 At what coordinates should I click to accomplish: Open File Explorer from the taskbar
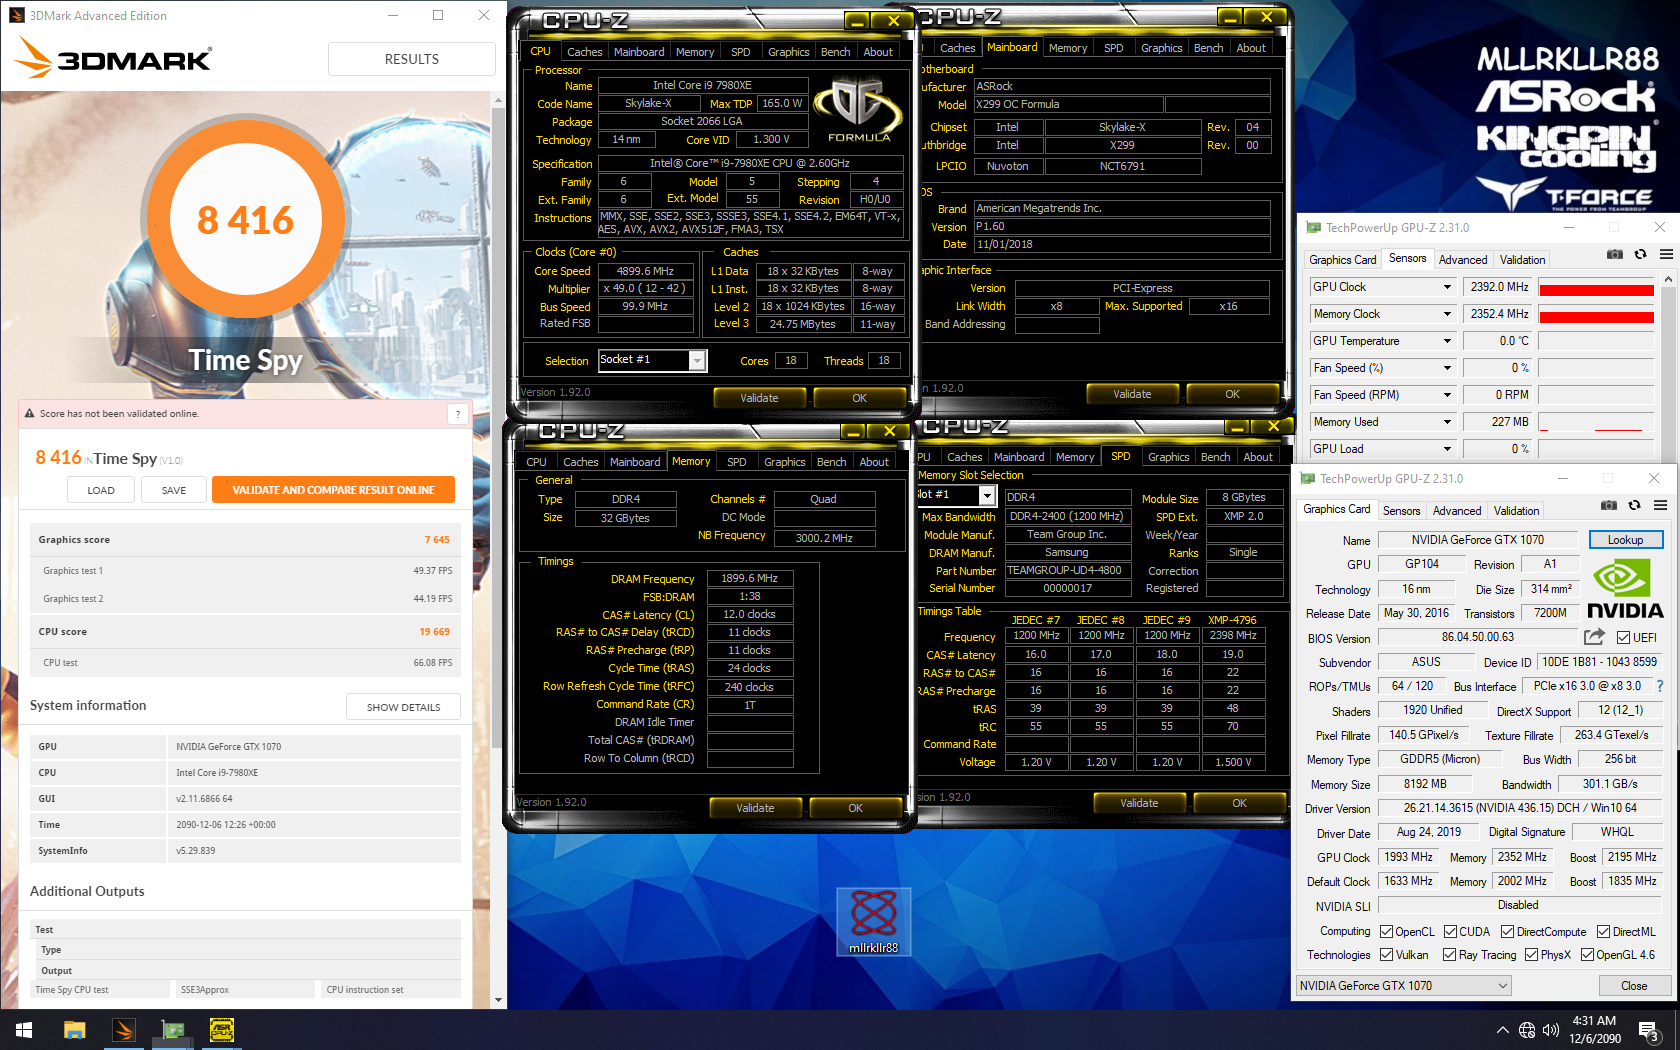click(x=75, y=1030)
